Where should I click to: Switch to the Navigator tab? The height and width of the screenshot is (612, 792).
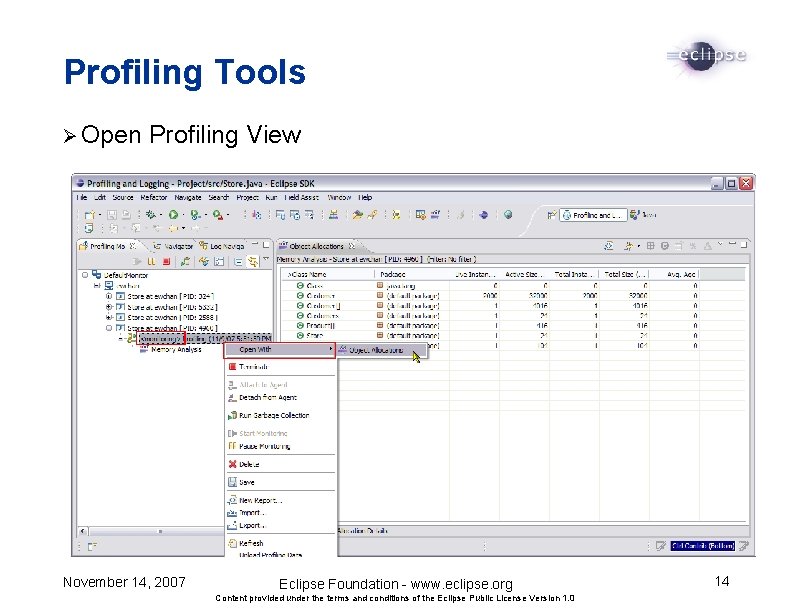coord(173,246)
